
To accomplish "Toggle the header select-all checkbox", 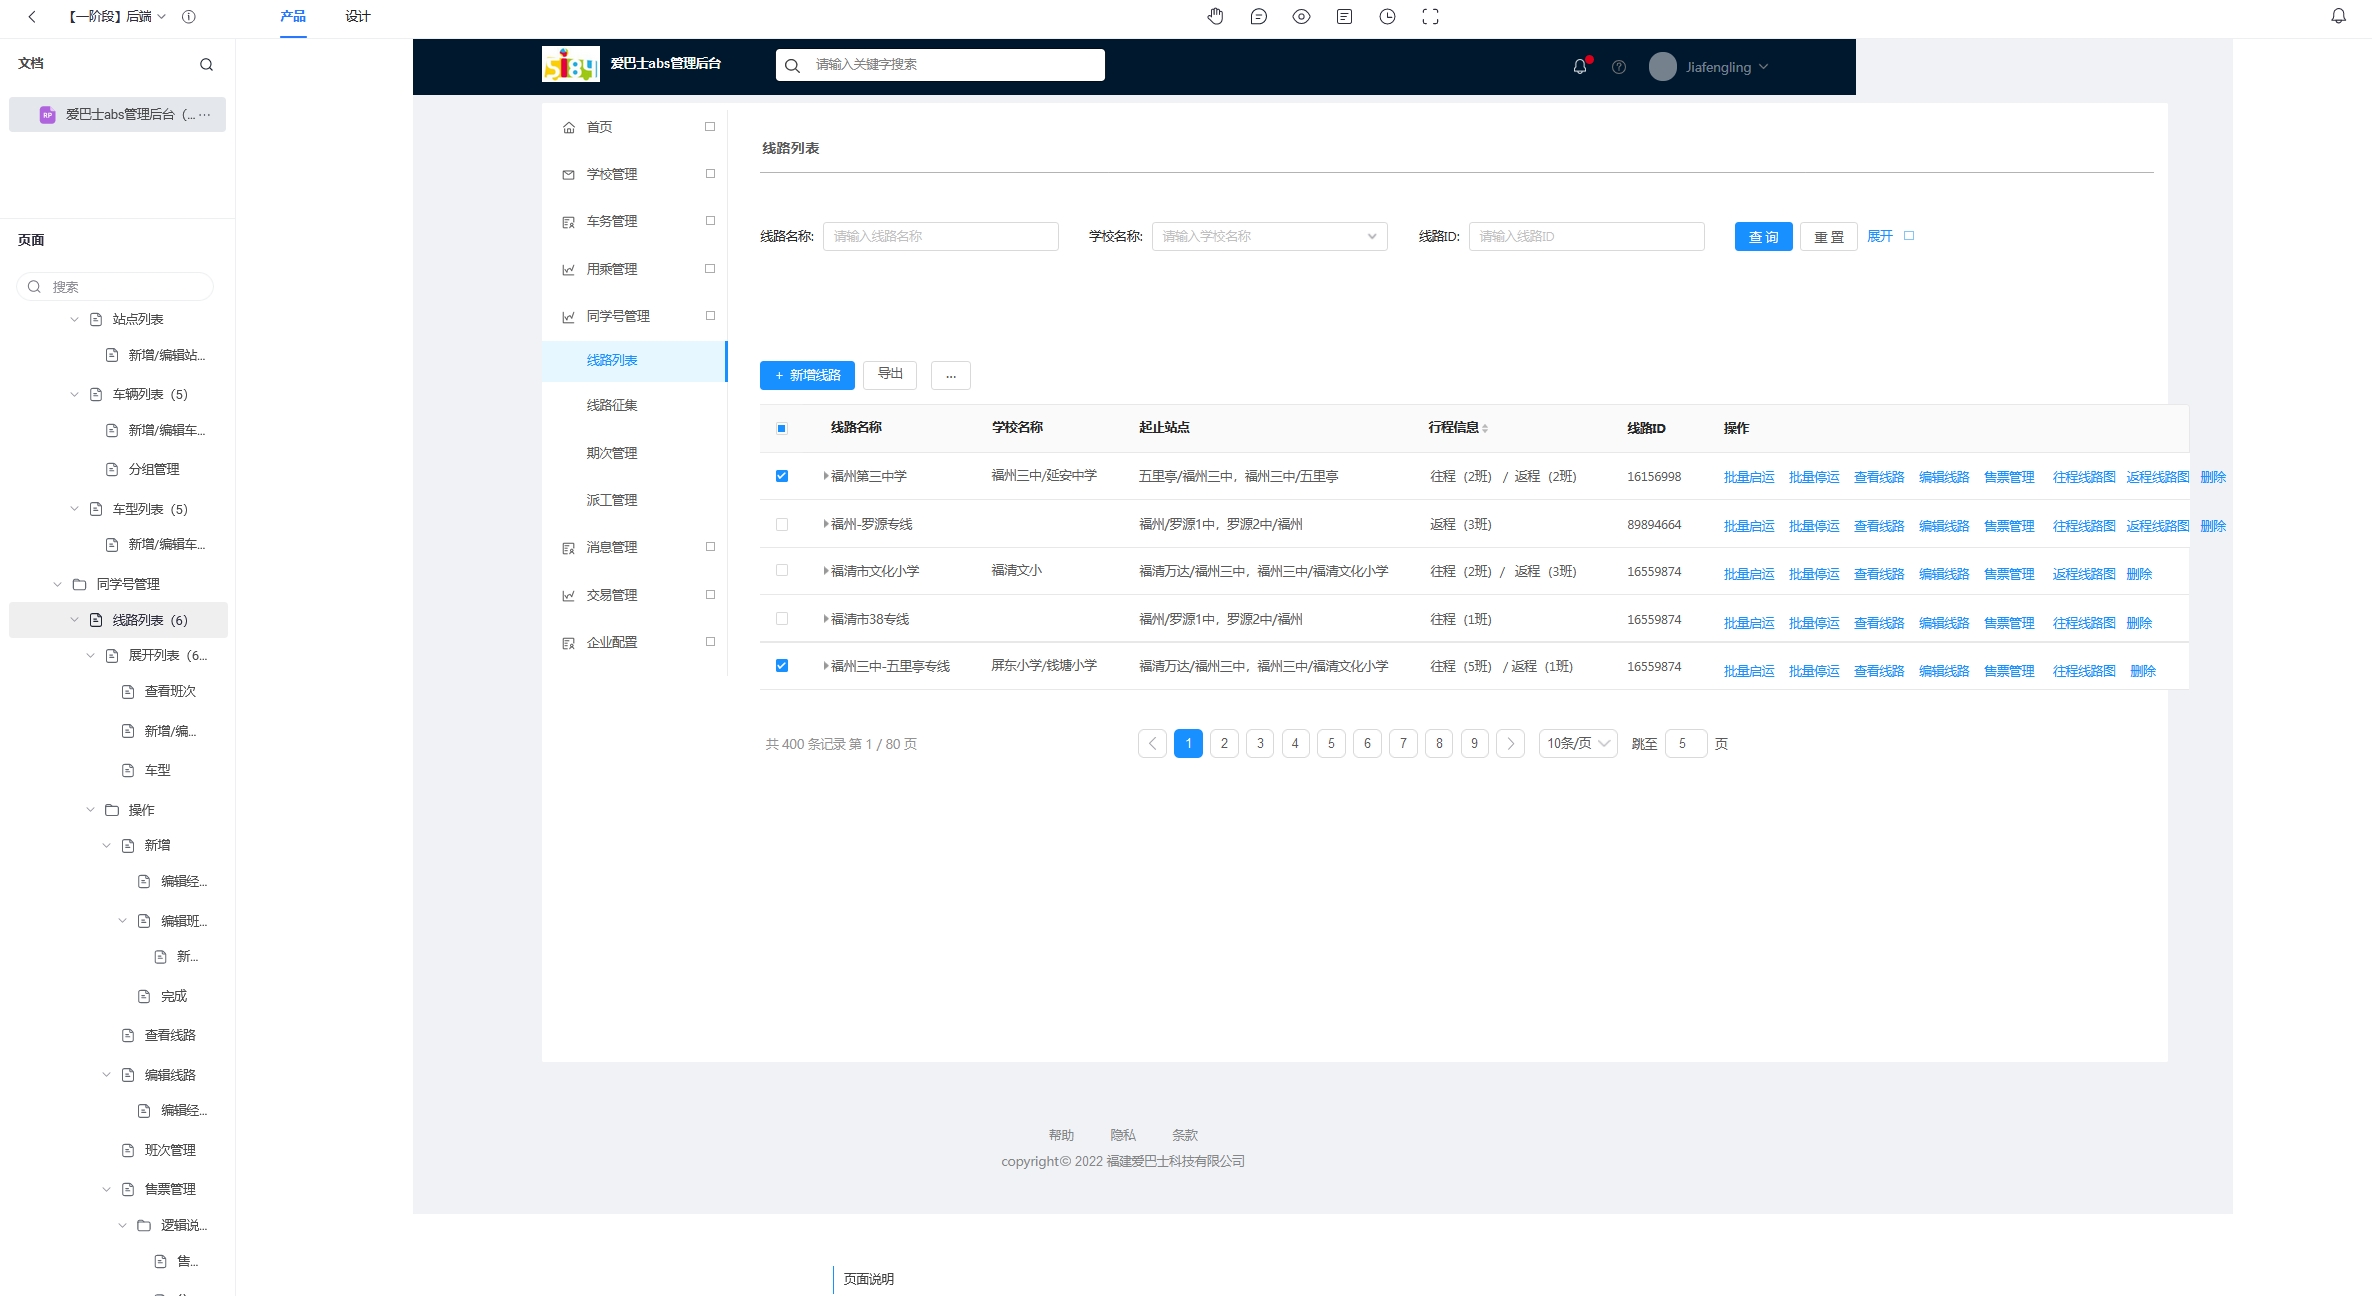I will point(782,428).
